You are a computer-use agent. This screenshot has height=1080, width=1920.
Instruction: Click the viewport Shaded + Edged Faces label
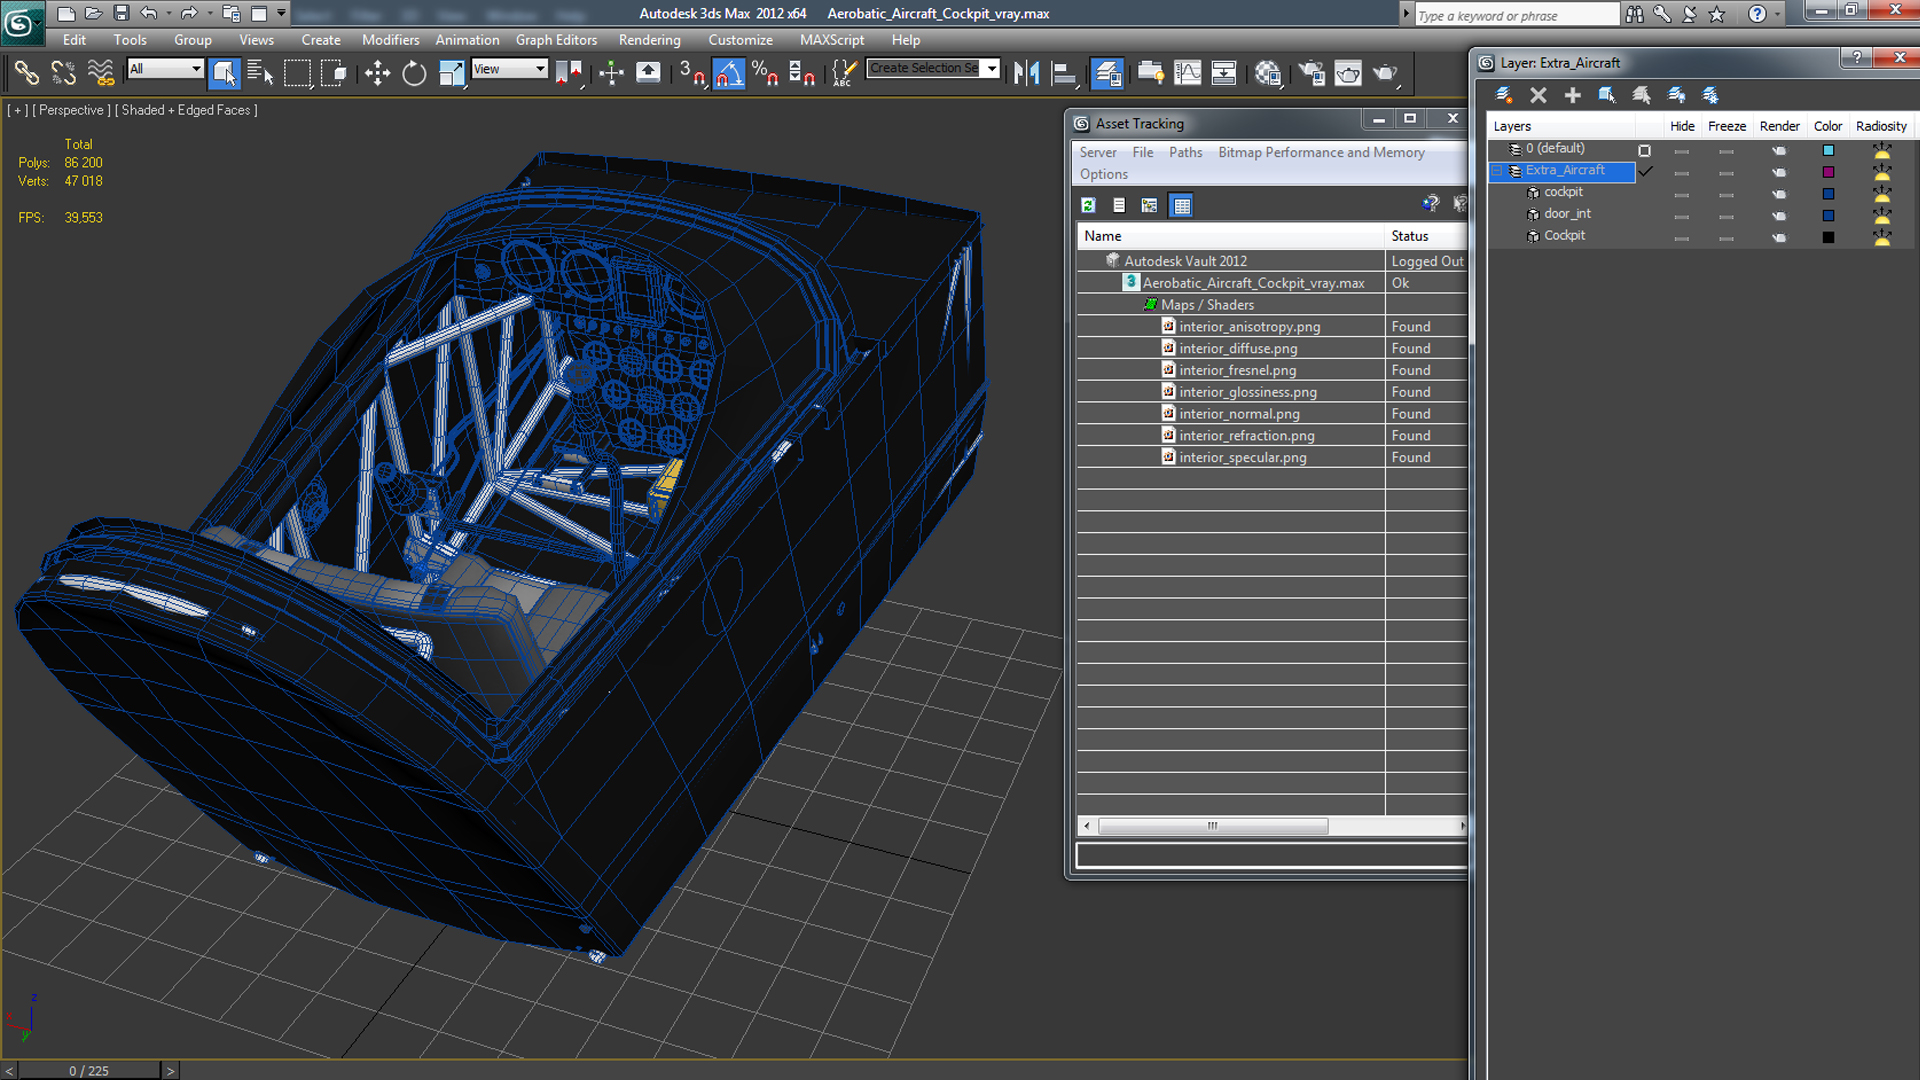[186, 110]
